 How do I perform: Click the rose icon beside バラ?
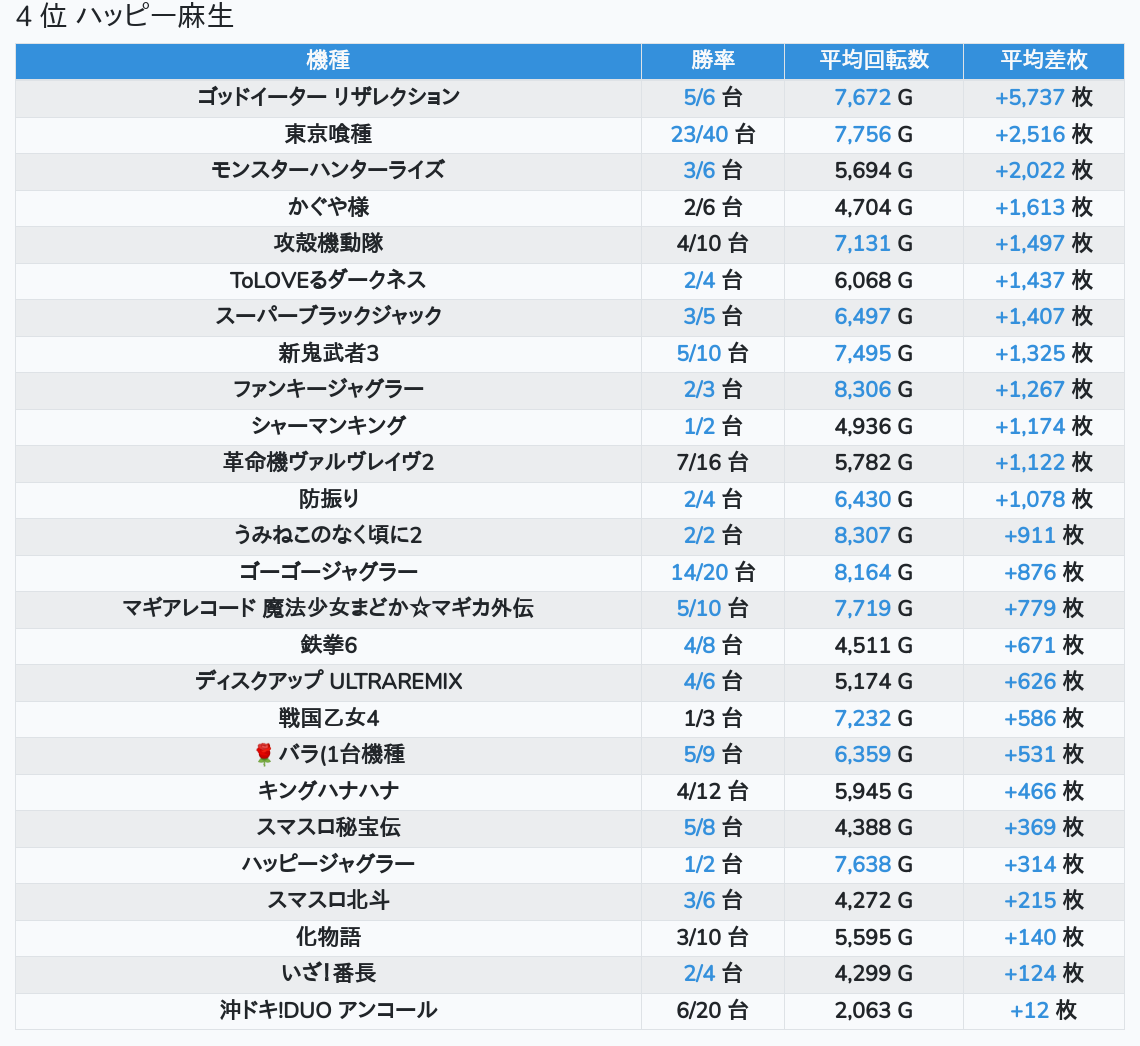[264, 754]
